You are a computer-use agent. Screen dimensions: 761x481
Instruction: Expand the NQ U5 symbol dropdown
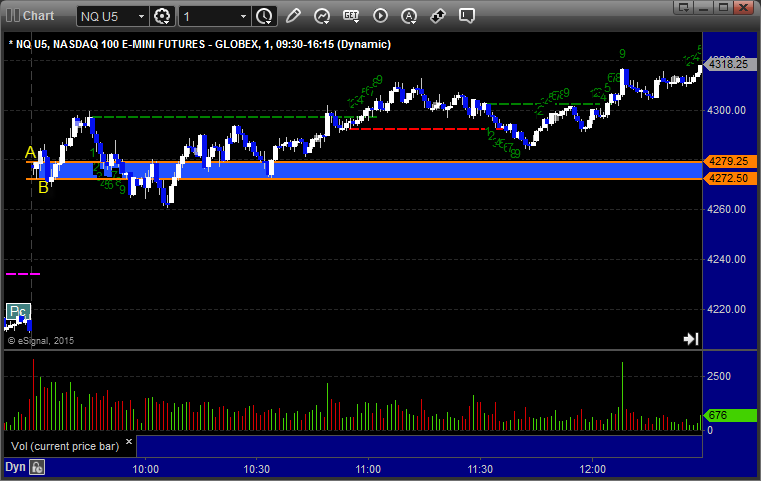coord(141,17)
